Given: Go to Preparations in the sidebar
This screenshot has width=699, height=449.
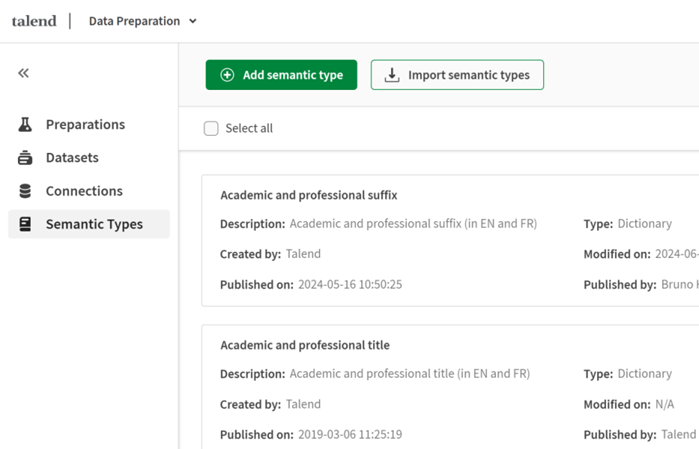Looking at the screenshot, I should click(x=85, y=125).
